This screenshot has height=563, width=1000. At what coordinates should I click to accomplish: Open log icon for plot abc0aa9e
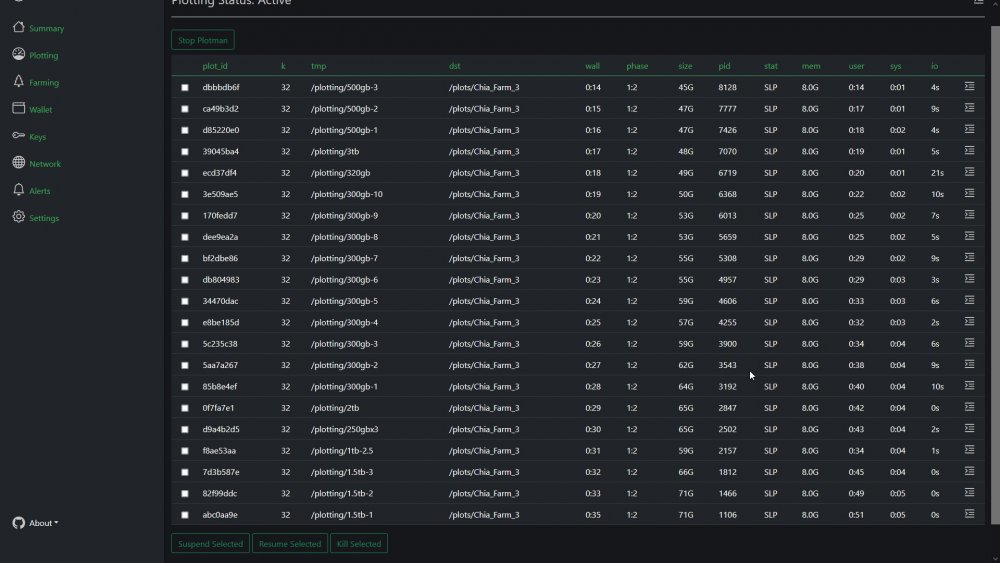969,514
